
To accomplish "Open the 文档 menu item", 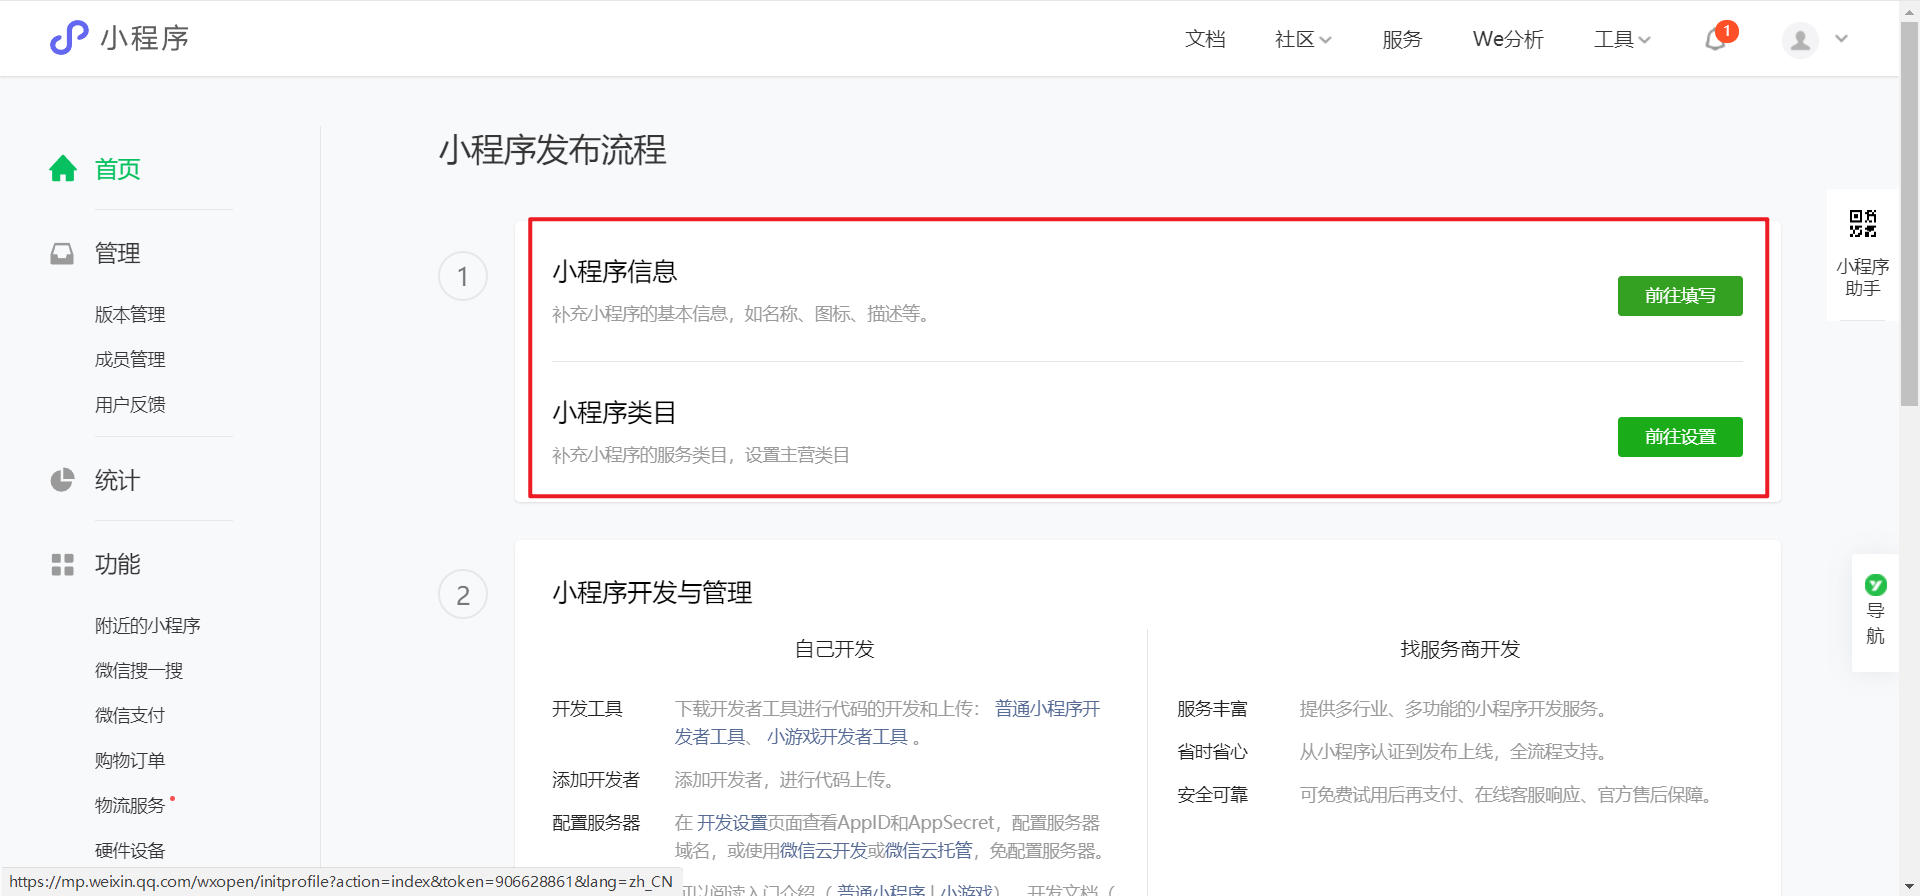I will [1205, 39].
